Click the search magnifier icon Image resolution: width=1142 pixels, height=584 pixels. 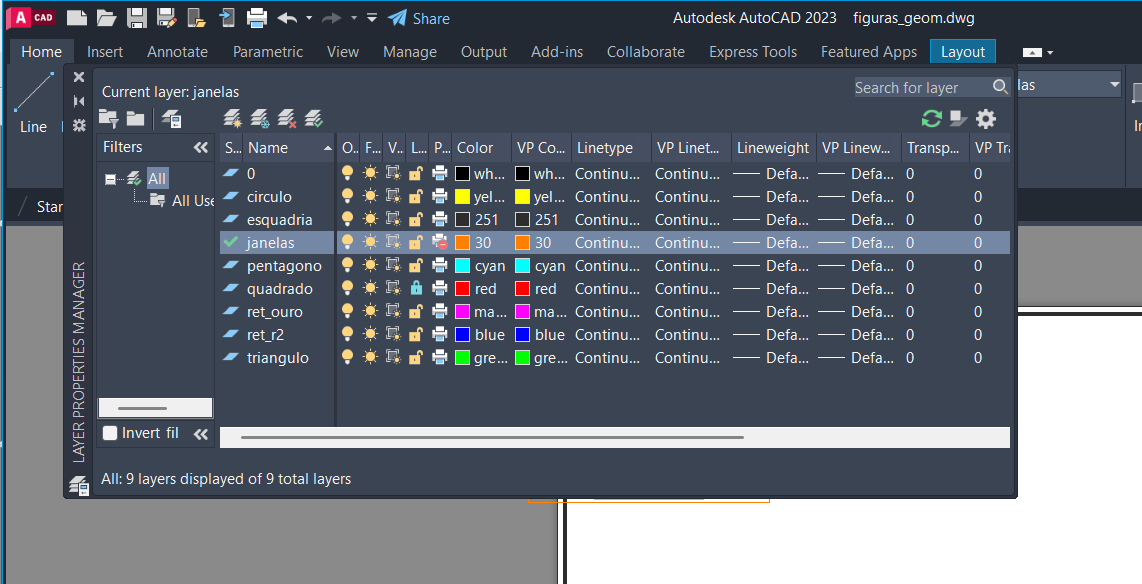tap(1000, 87)
